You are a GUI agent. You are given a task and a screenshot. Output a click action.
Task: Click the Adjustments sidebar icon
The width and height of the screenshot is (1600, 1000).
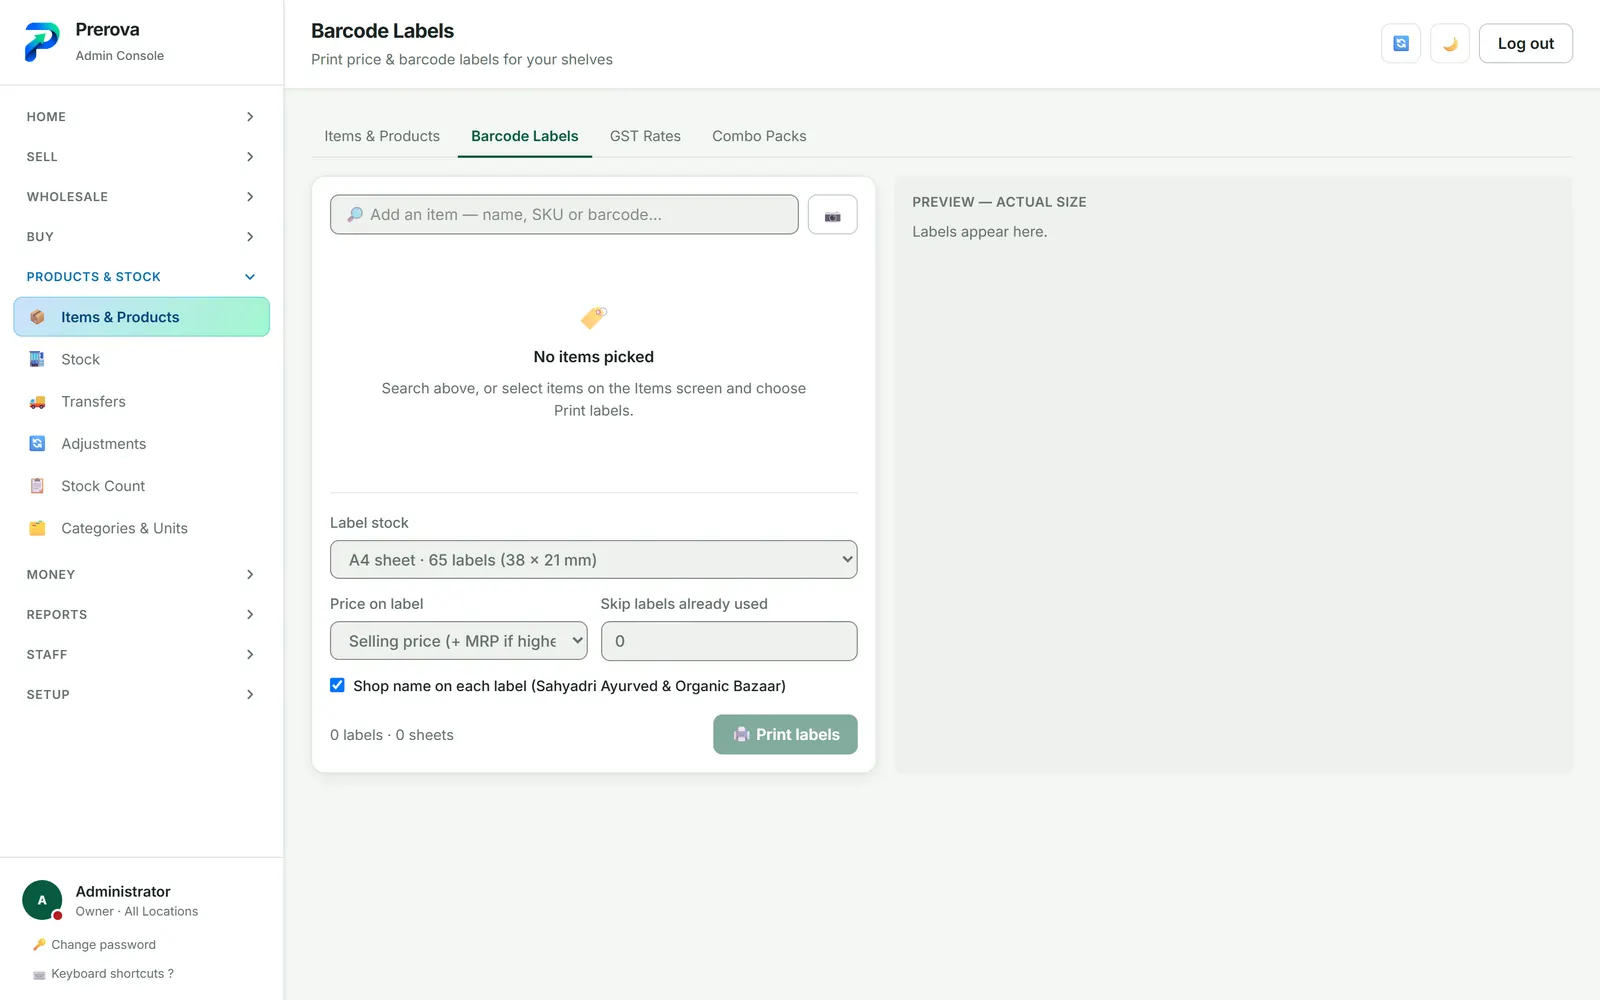click(x=37, y=444)
